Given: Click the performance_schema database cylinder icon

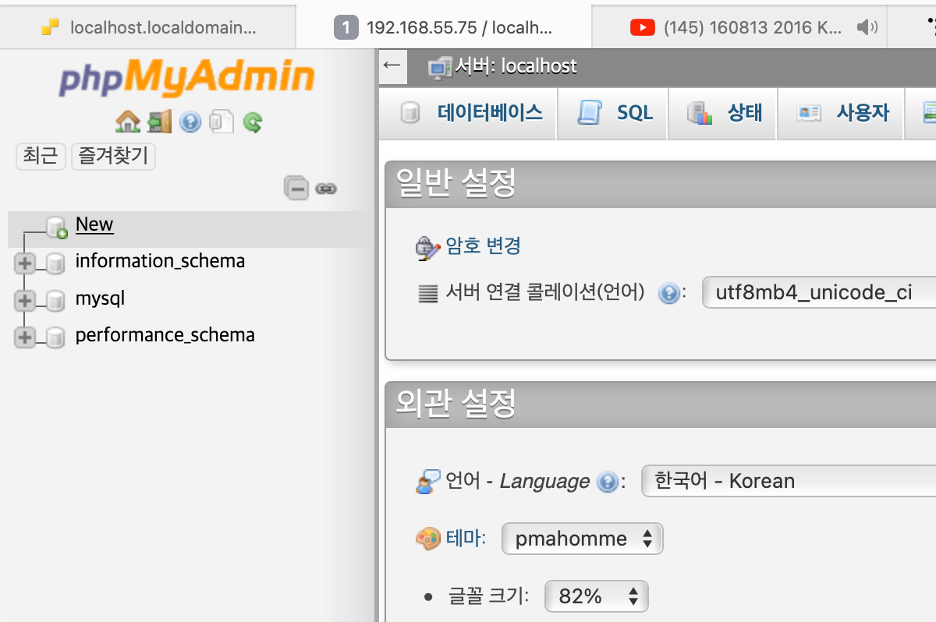Looking at the screenshot, I should [x=56, y=337].
